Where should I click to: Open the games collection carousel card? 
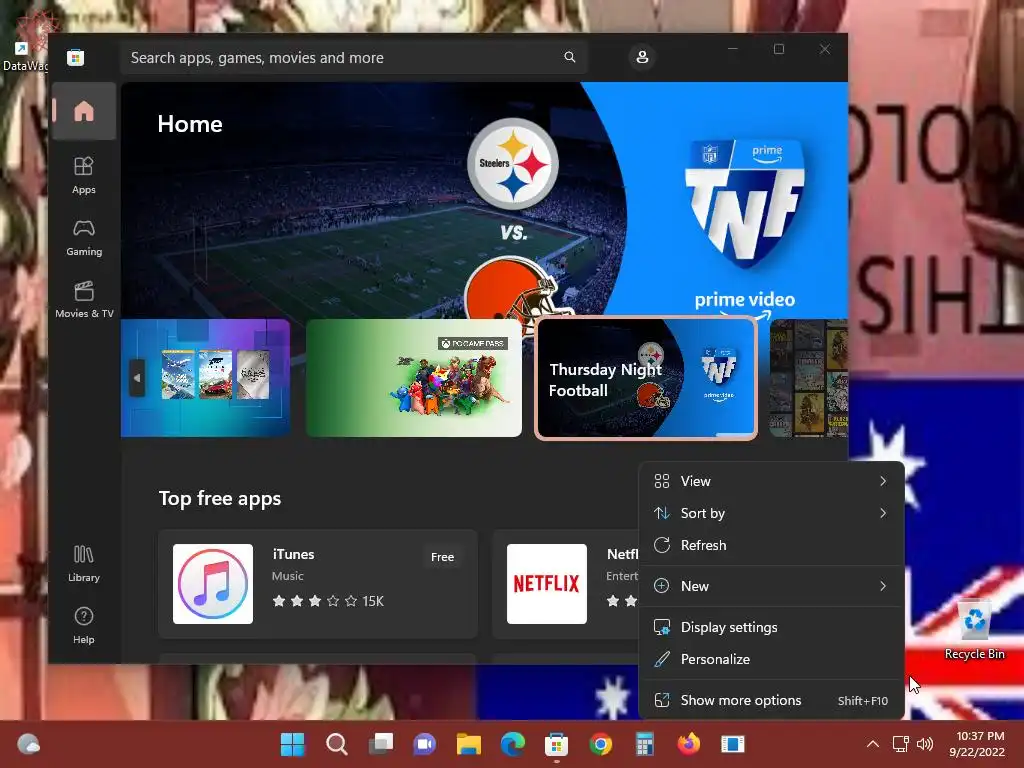pos(205,378)
